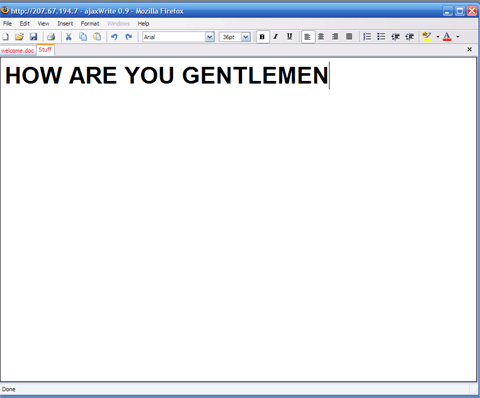Apply the red font color
This screenshot has height=398, width=480.
pos(447,37)
